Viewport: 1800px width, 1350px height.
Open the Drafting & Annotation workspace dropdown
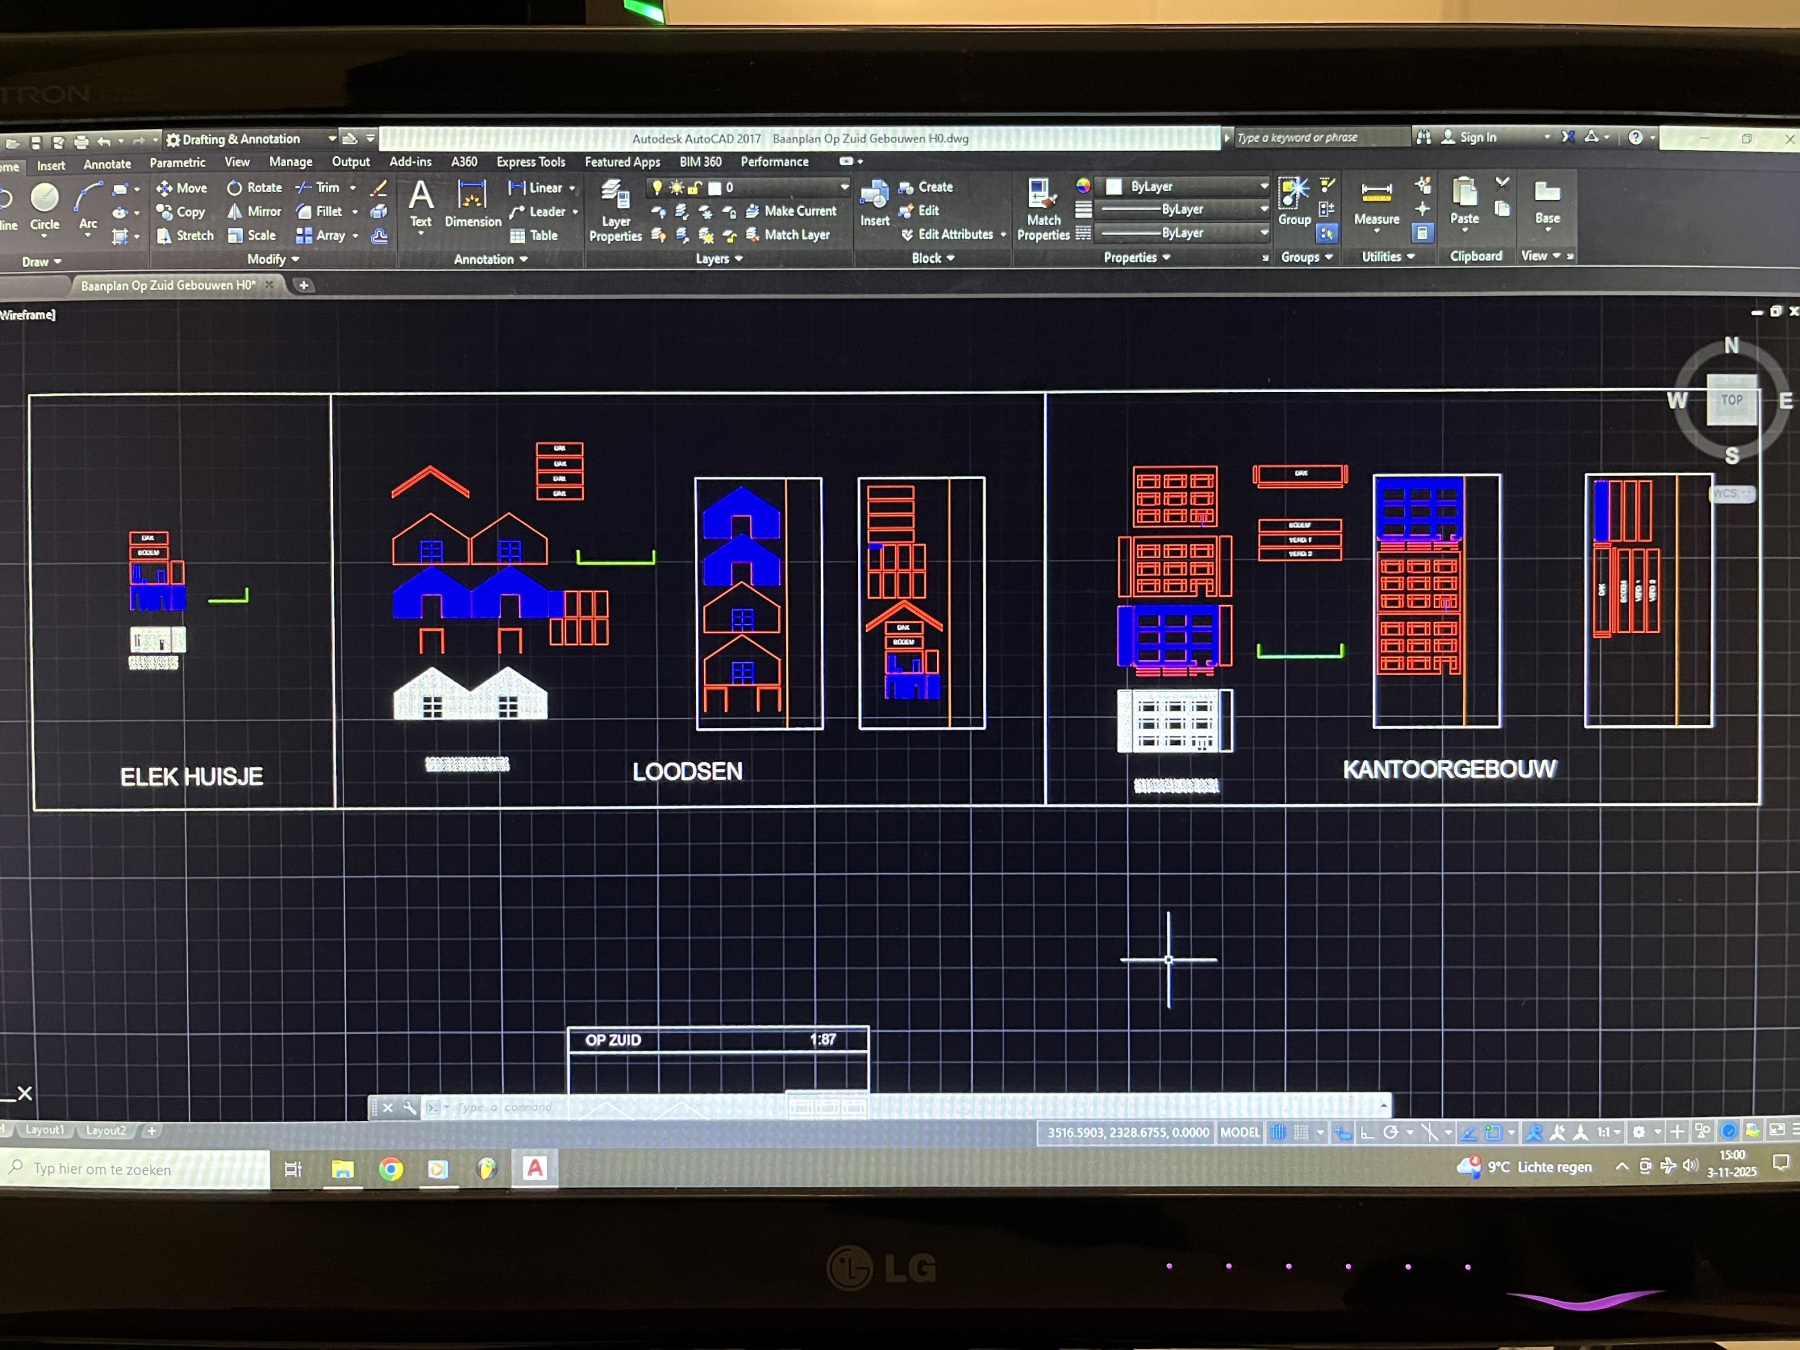pos(250,139)
